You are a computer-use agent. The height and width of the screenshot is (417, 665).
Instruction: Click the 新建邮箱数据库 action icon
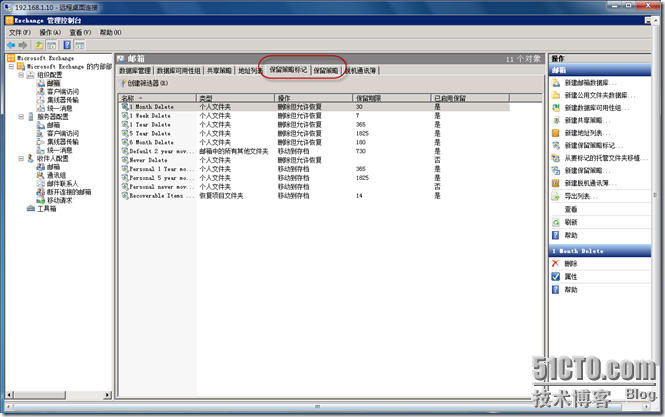coord(556,83)
